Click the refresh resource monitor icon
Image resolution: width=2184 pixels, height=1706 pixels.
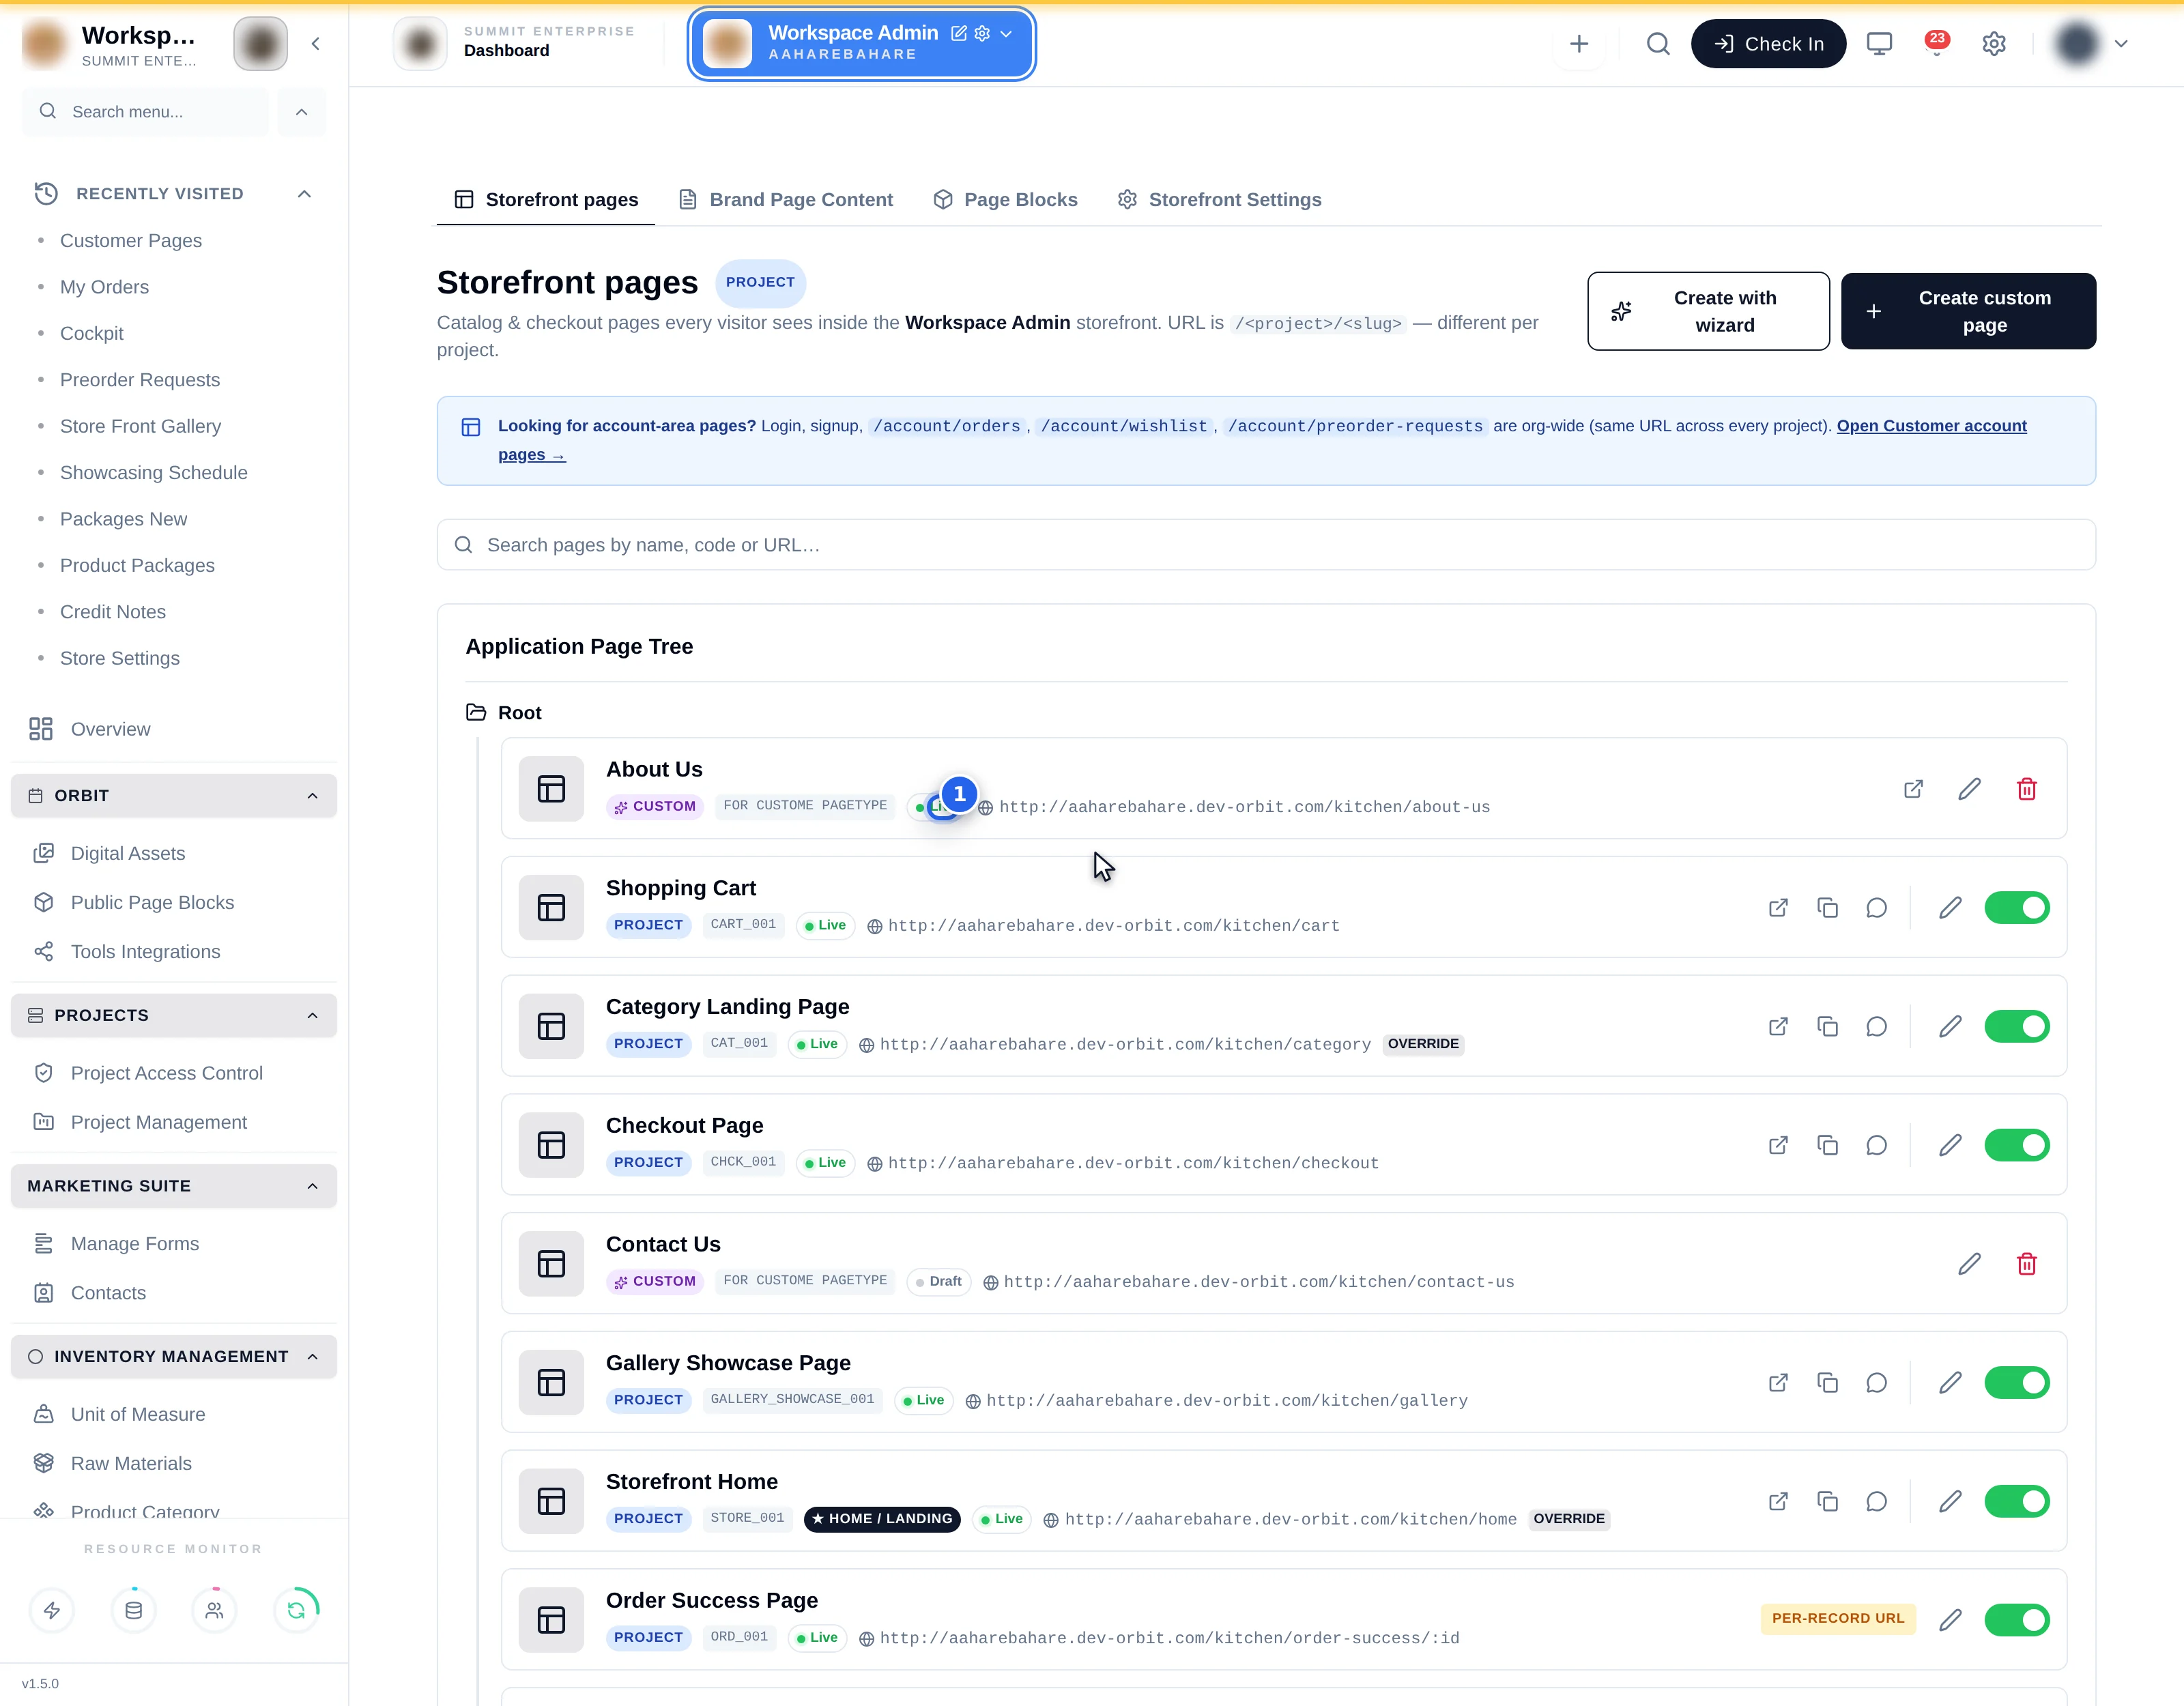(296, 1610)
